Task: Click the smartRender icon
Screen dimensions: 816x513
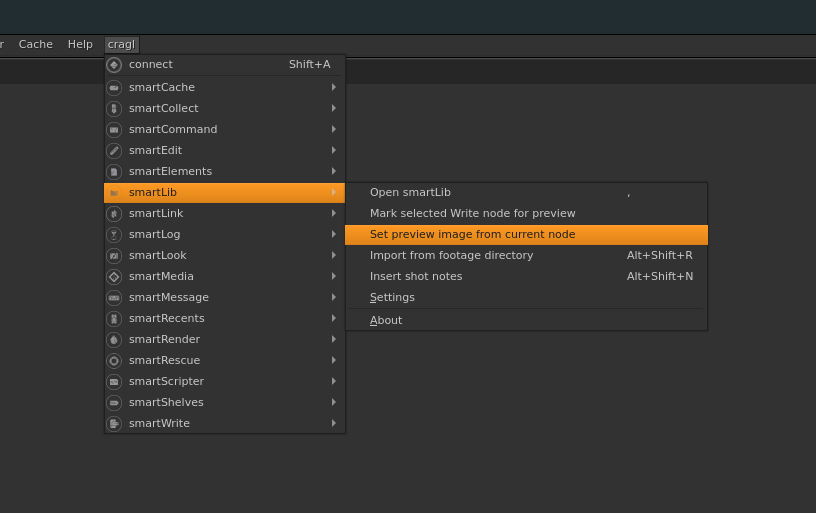Action: click(x=114, y=340)
